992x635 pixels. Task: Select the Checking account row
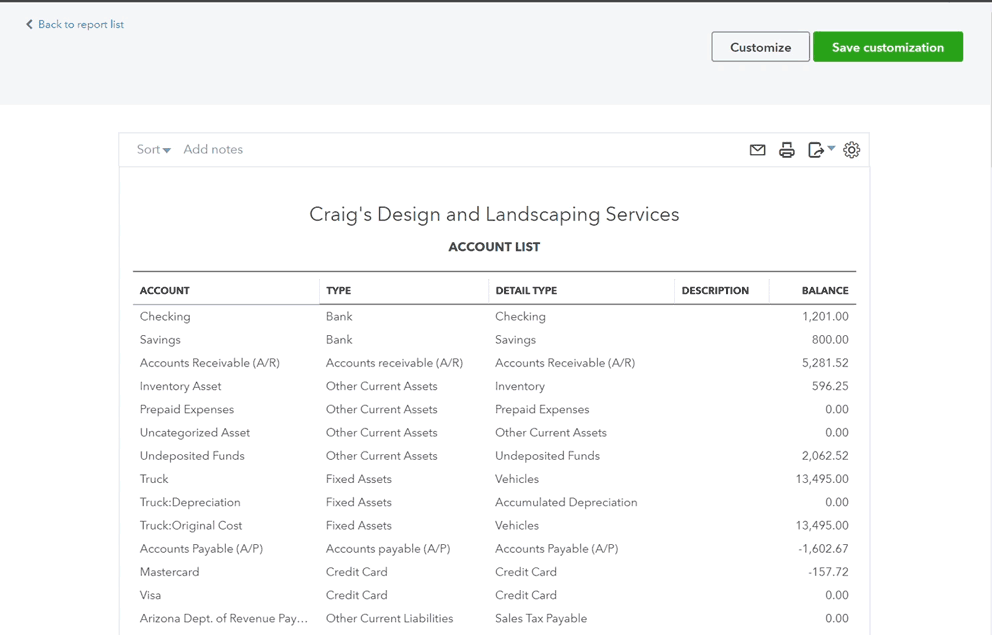click(x=165, y=316)
